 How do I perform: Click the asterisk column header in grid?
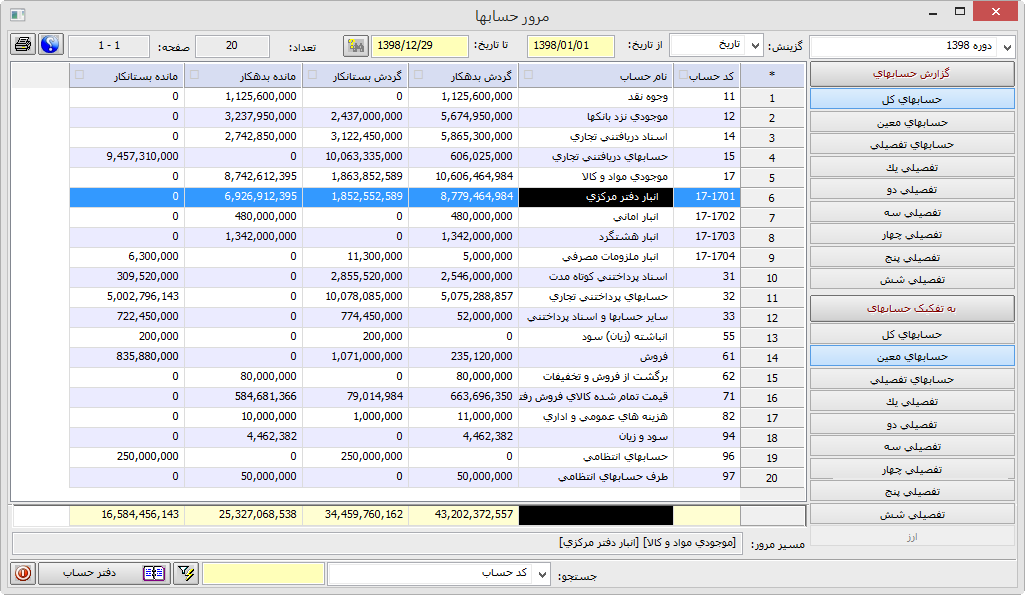pyautogui.click(x=772, y=75)
